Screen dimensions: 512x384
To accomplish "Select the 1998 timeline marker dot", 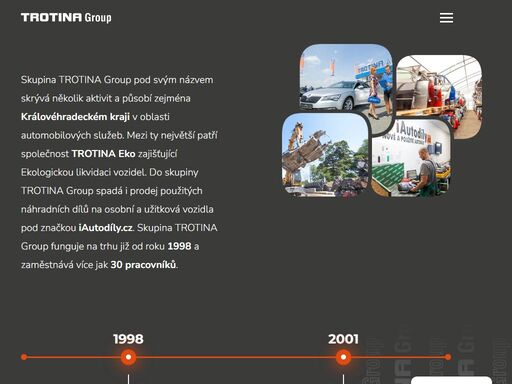I will click(x=128, y=357).
